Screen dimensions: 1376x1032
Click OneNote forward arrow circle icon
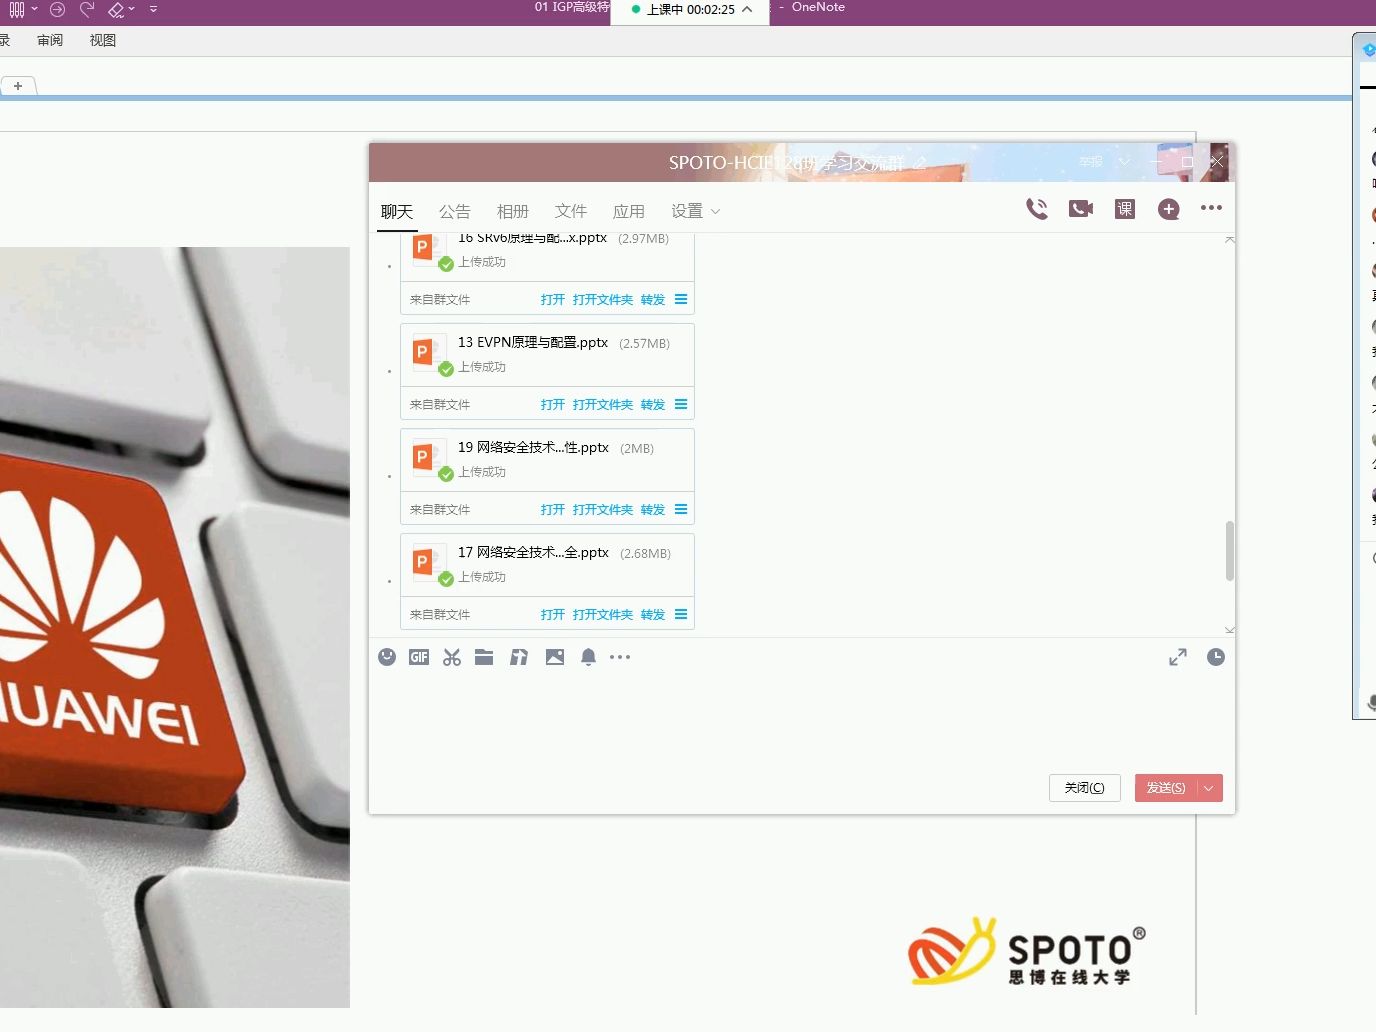click(x=57, y=9)
